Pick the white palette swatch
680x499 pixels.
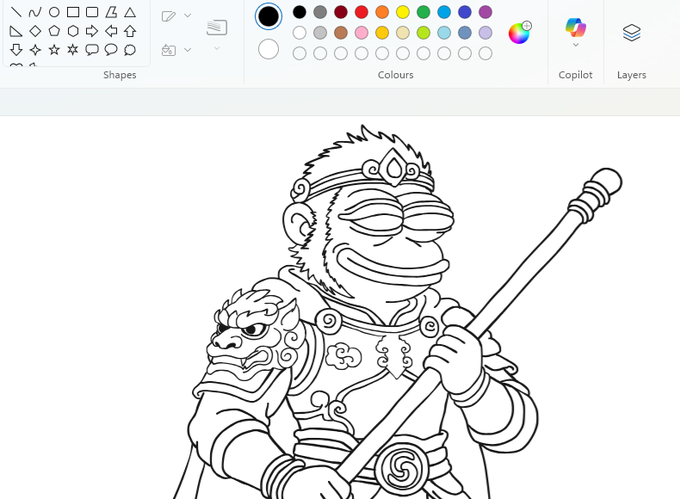299,33
